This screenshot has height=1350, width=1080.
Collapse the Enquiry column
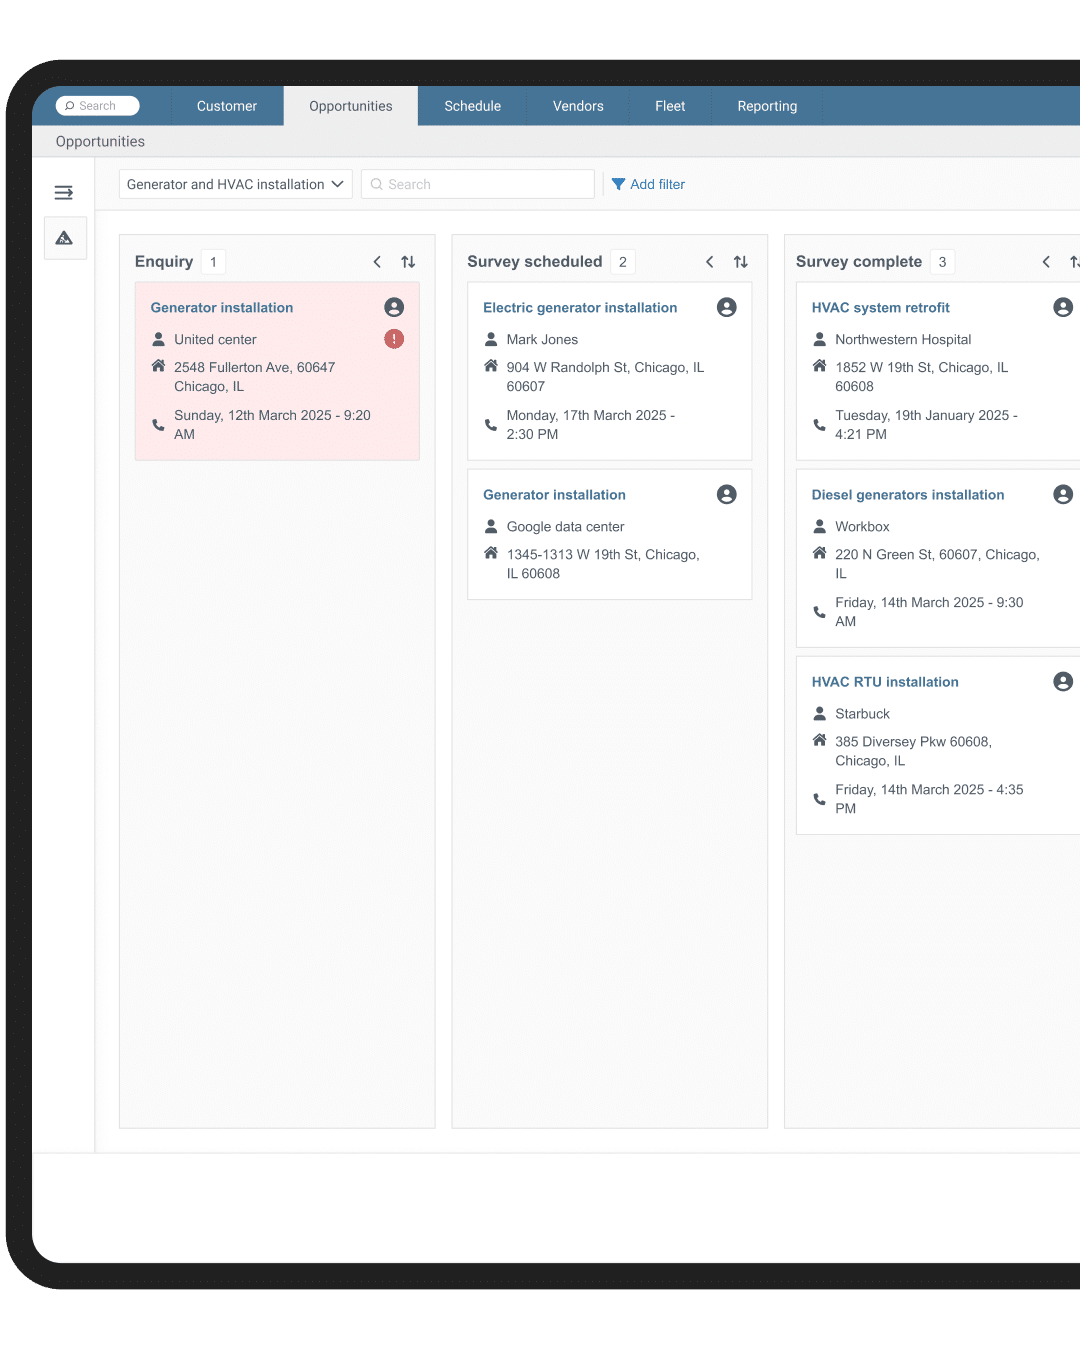(377, 261)
